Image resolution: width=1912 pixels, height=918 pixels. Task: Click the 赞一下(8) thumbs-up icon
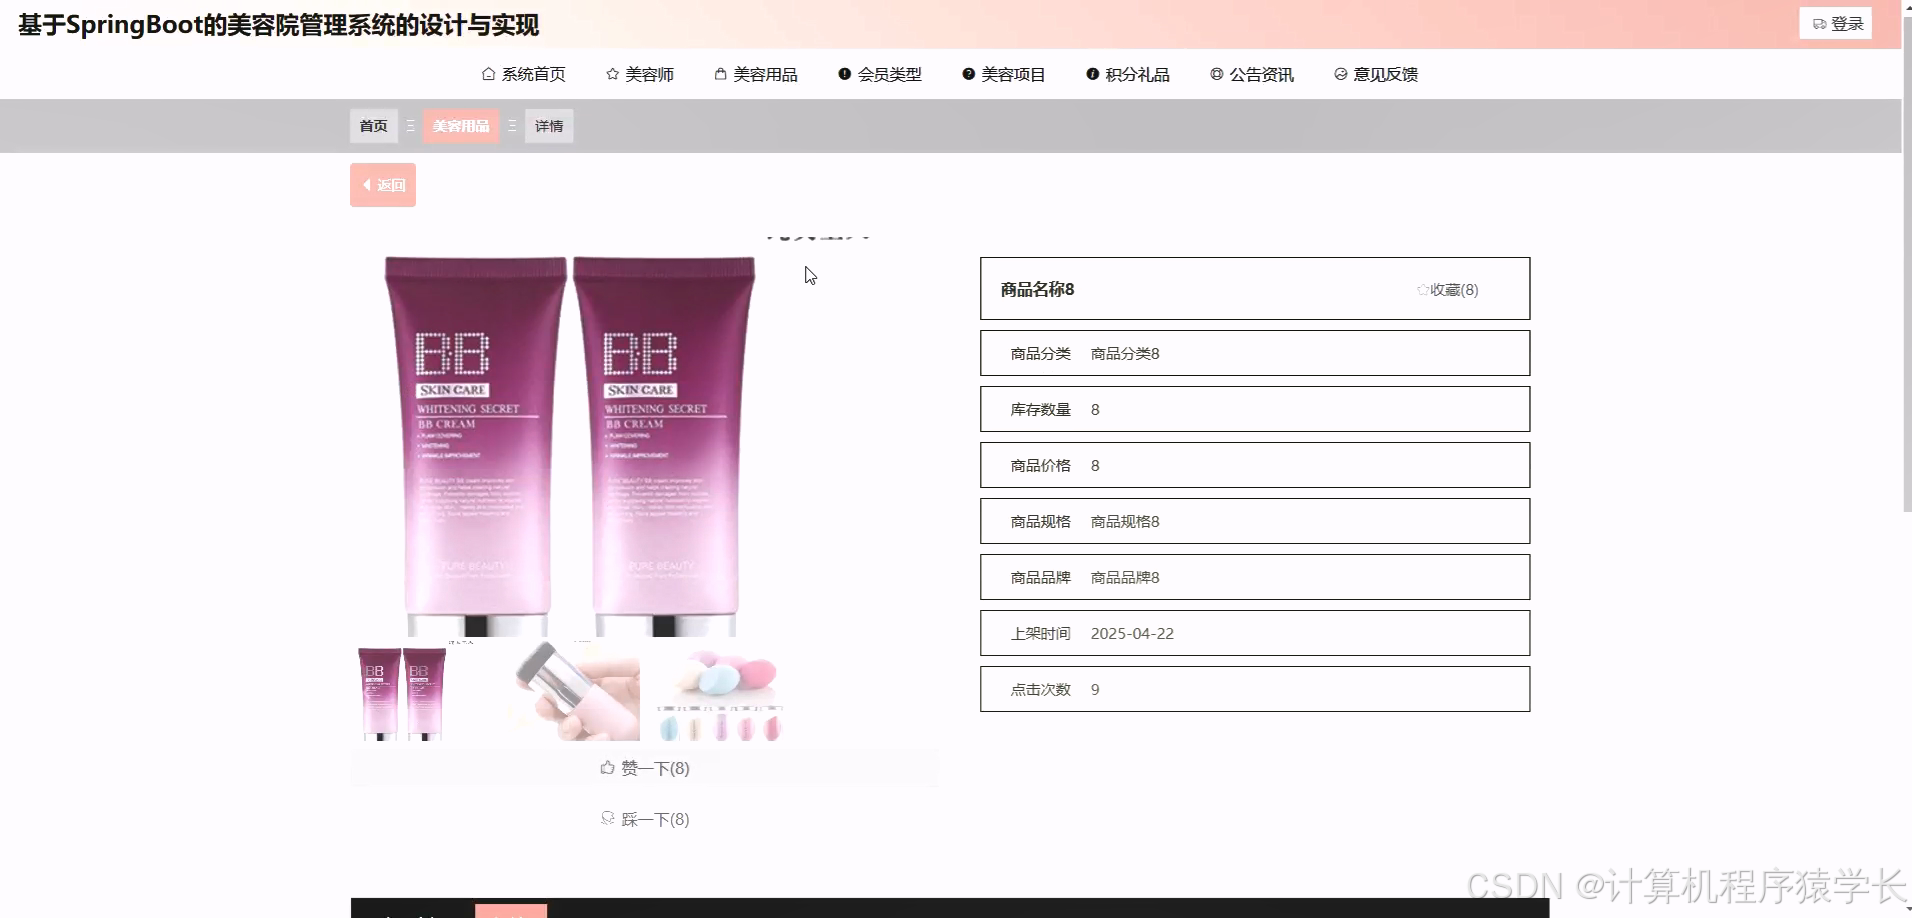[607, 768]
